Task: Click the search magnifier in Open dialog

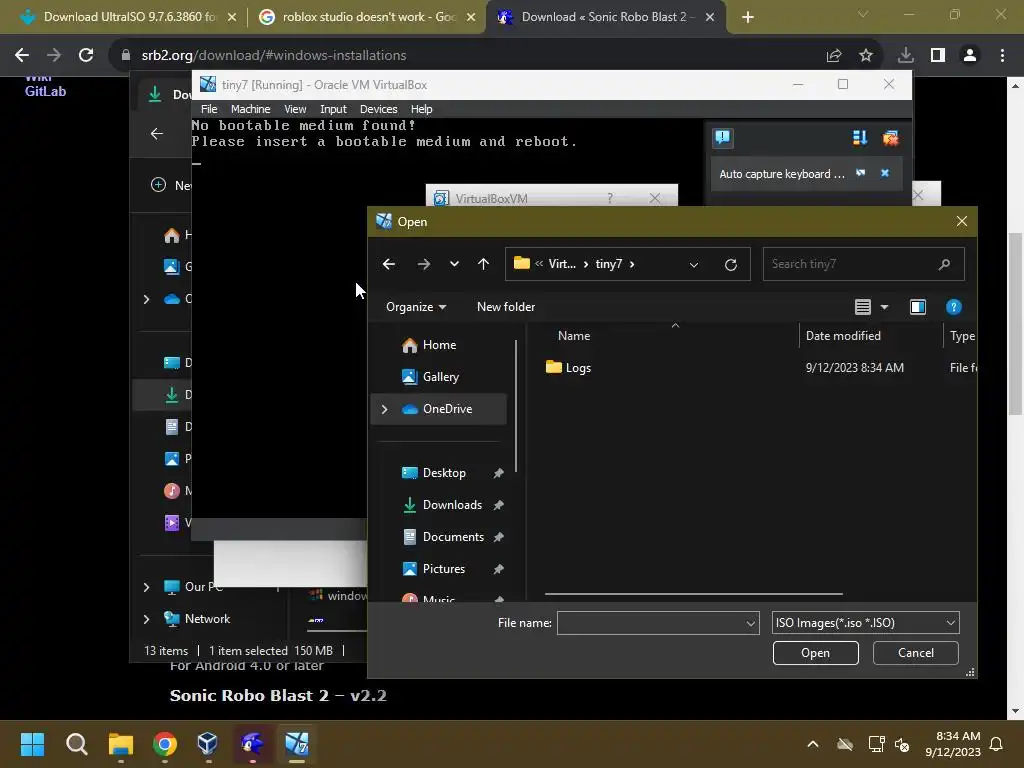Action: tap(944, 264)
